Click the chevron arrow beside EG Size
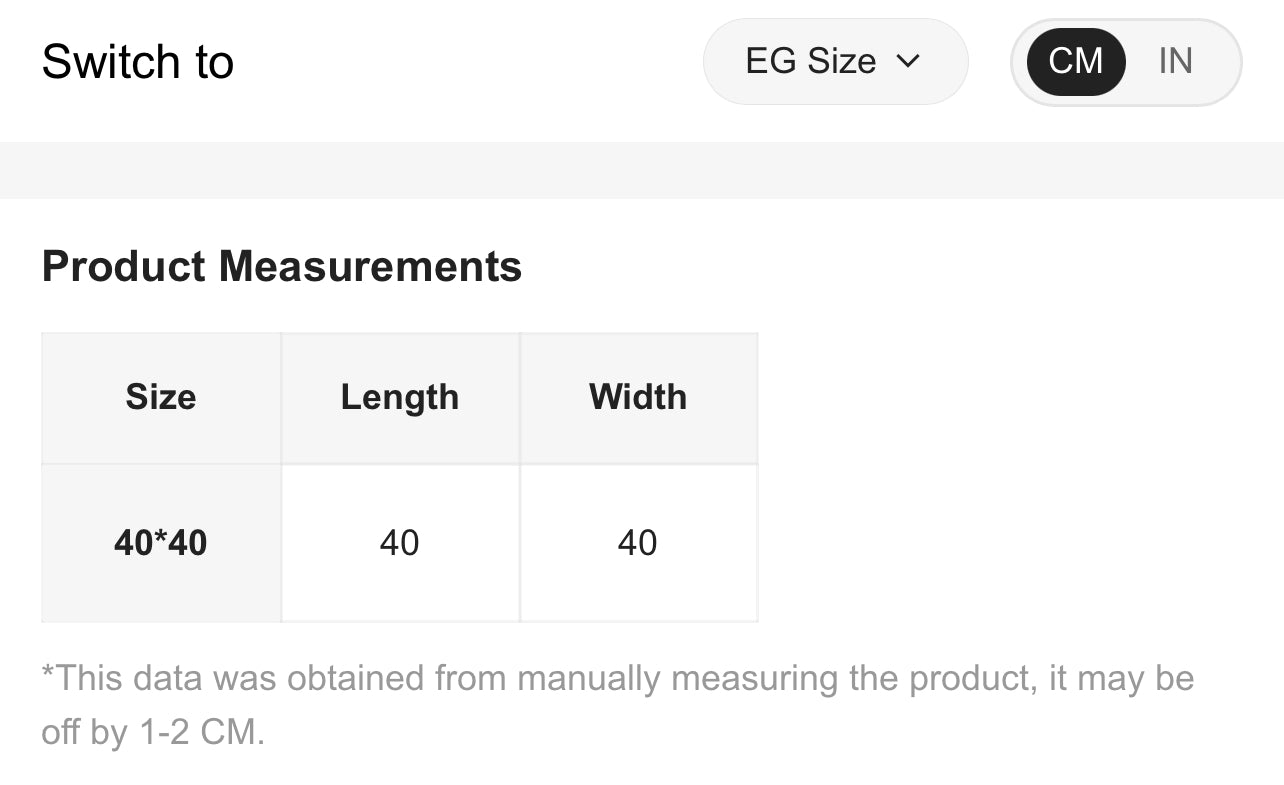Viewport: 1284px width, 785px height. click(907, 61)
